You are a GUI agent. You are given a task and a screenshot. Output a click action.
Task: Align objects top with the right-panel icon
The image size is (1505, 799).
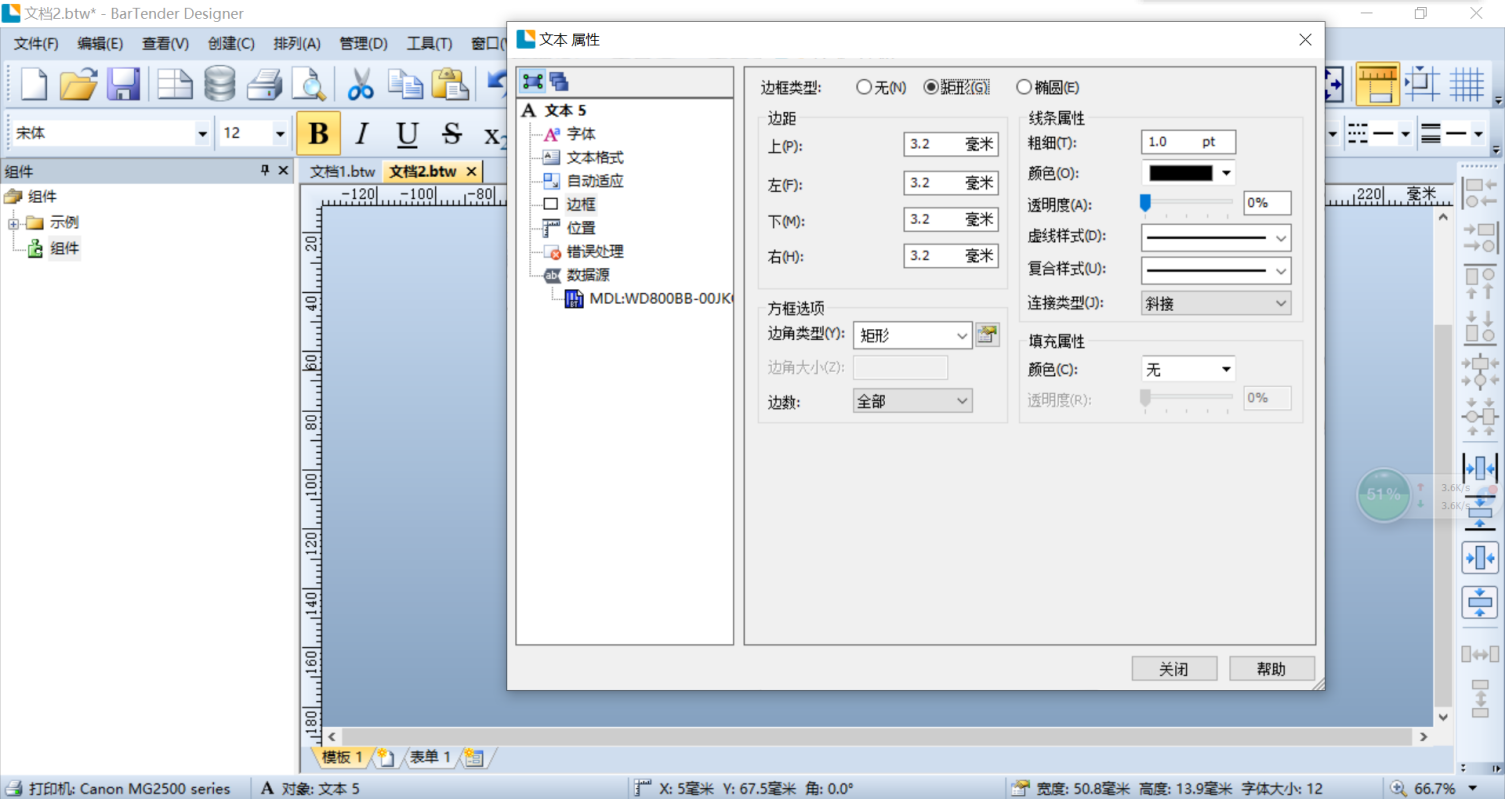coord(1480,282)
